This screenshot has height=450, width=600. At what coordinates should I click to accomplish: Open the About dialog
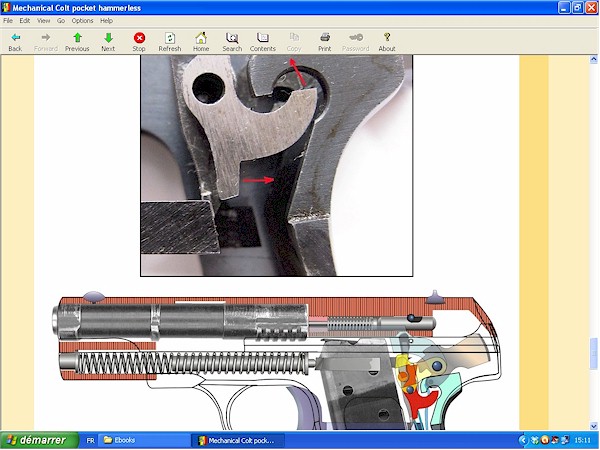(387, 42)
